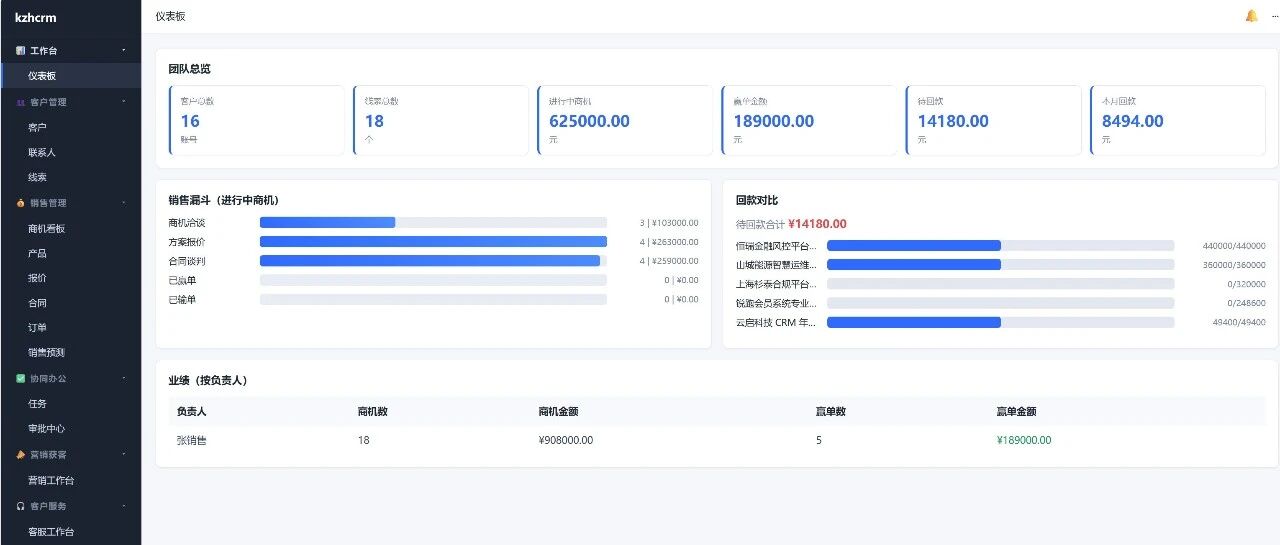Image resolution: width=1280 pixels, height=545 pixels.
Task: Click the 负责人 column header
Action: [x=191, y=411]
